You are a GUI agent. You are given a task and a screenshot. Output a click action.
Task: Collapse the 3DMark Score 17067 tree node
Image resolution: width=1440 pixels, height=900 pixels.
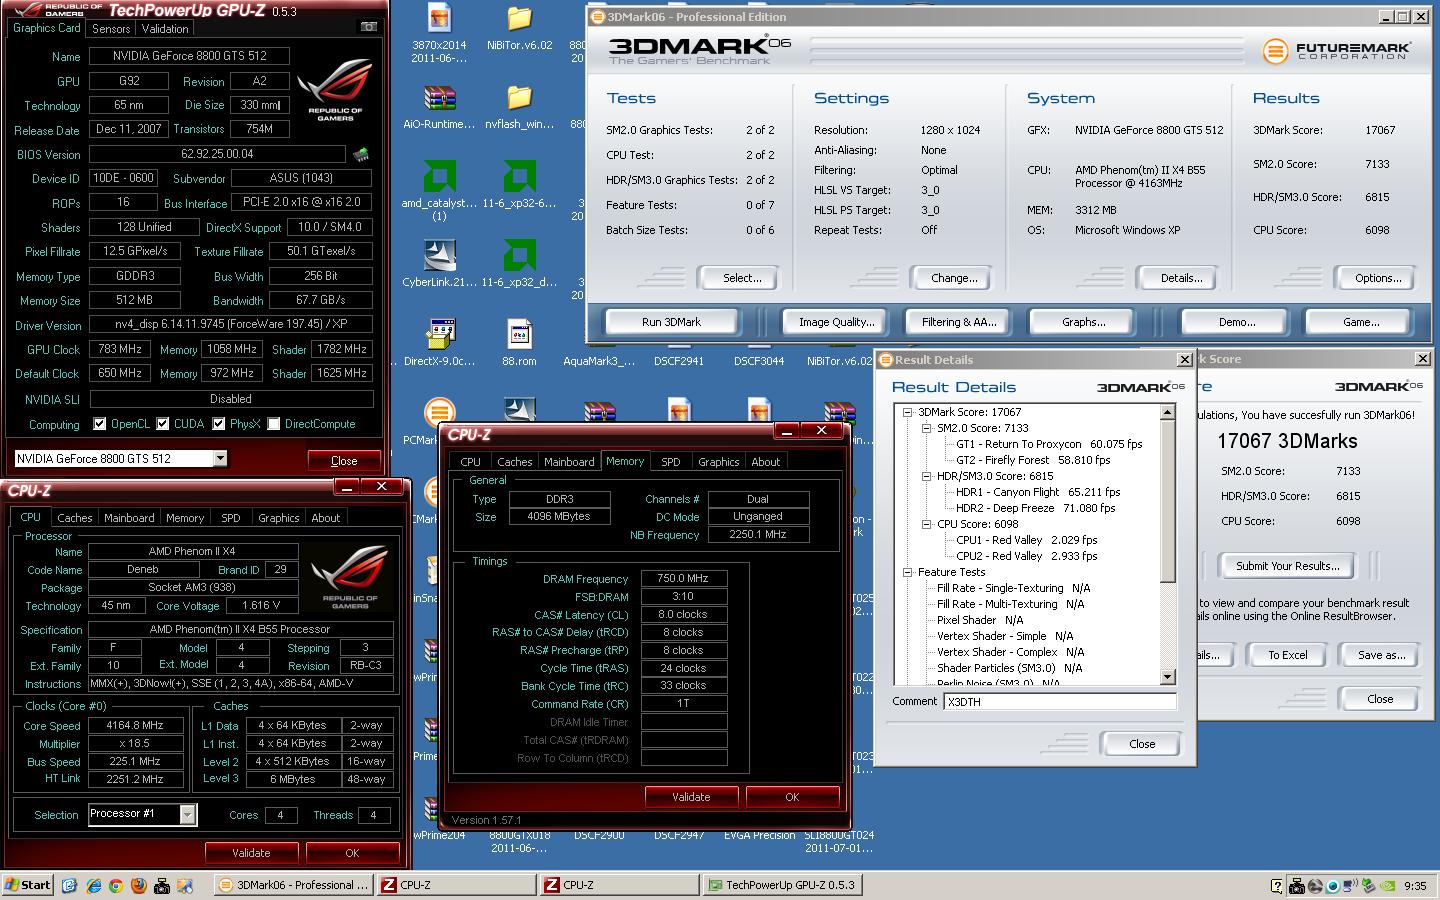click(908, 412)
